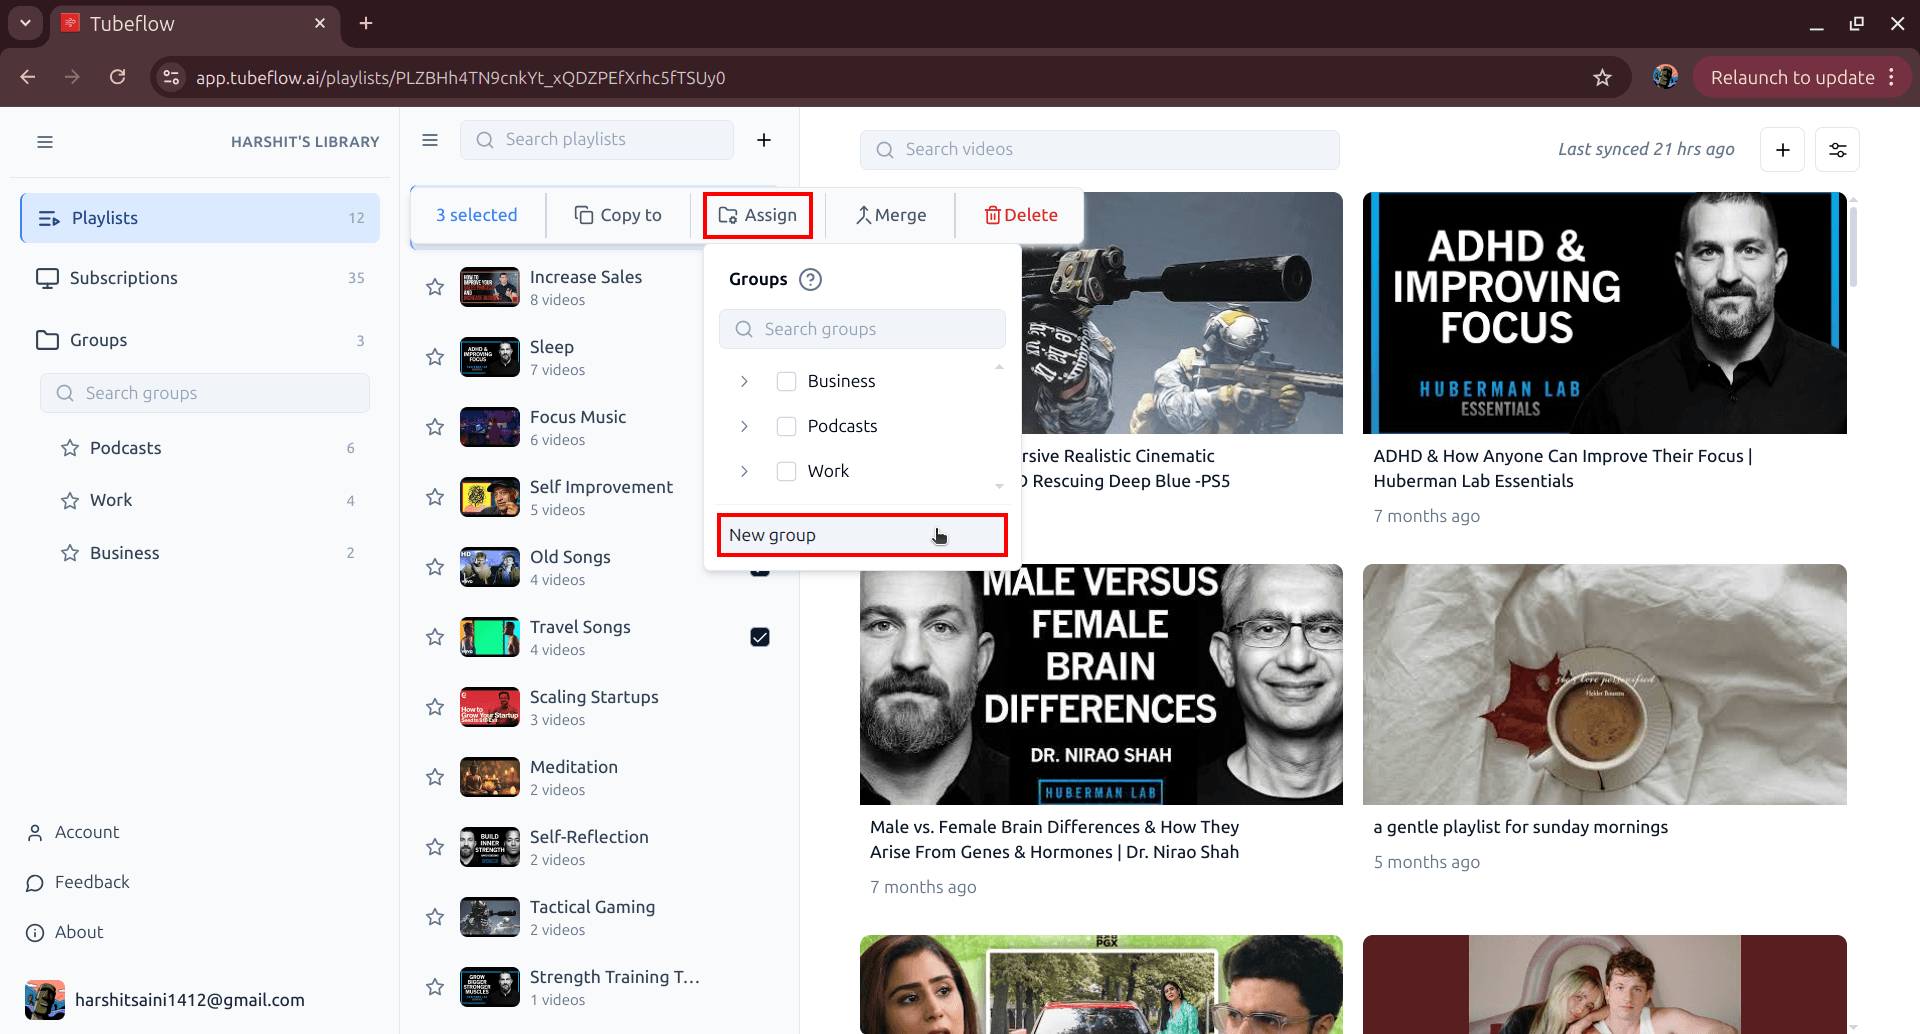The height and width of the screenshot is (1034, 1920).
Task: Collapse the library sidebar hamburger icon
Action: (x=45, y=142)
